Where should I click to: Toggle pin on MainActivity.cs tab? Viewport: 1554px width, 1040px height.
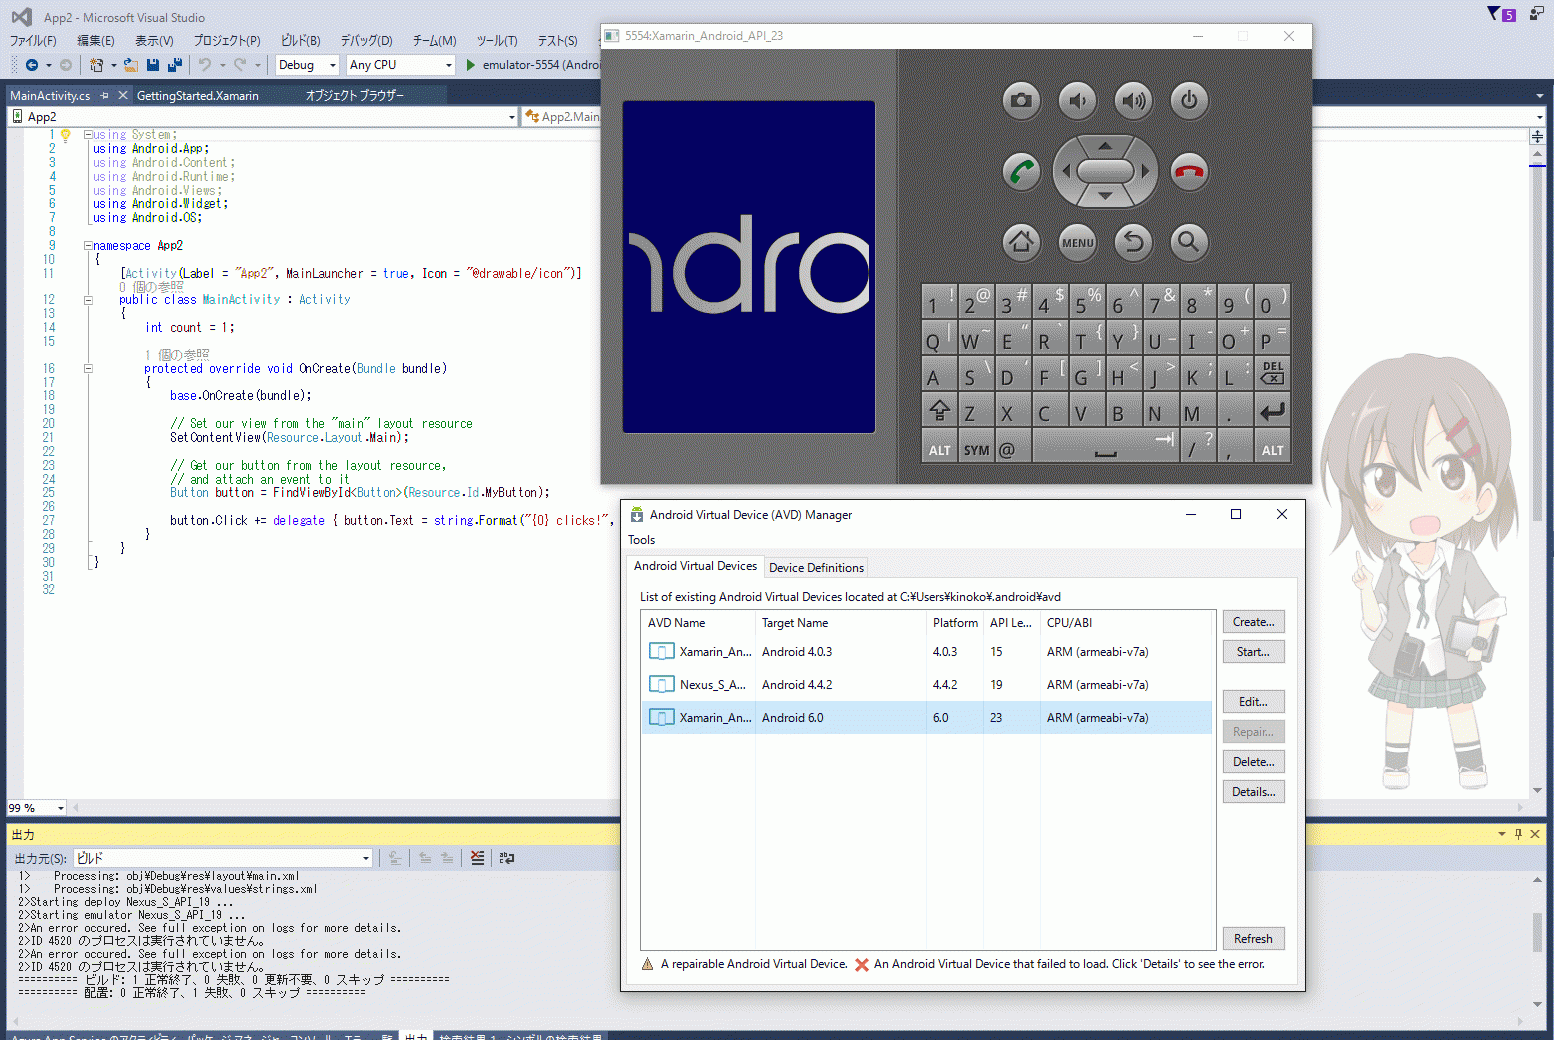click(105, 96)
